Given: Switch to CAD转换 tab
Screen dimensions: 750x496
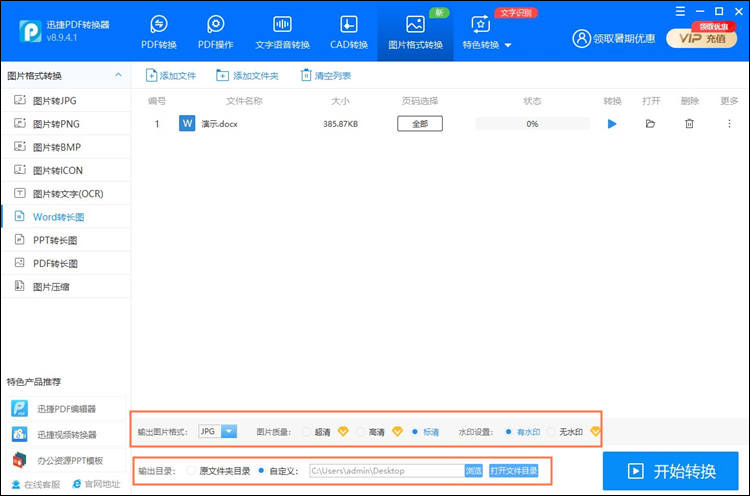Looking at the screenshot, I should (x=349, y=32).
